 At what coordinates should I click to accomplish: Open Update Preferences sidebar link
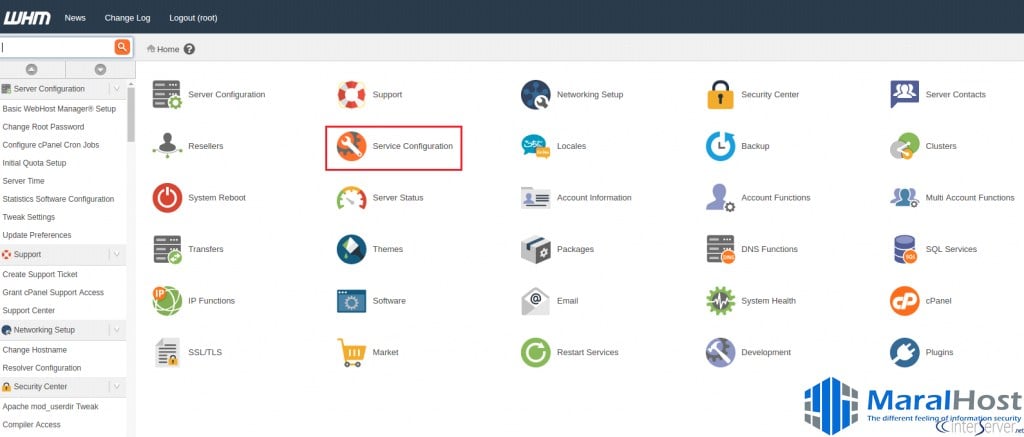(37, 235)
